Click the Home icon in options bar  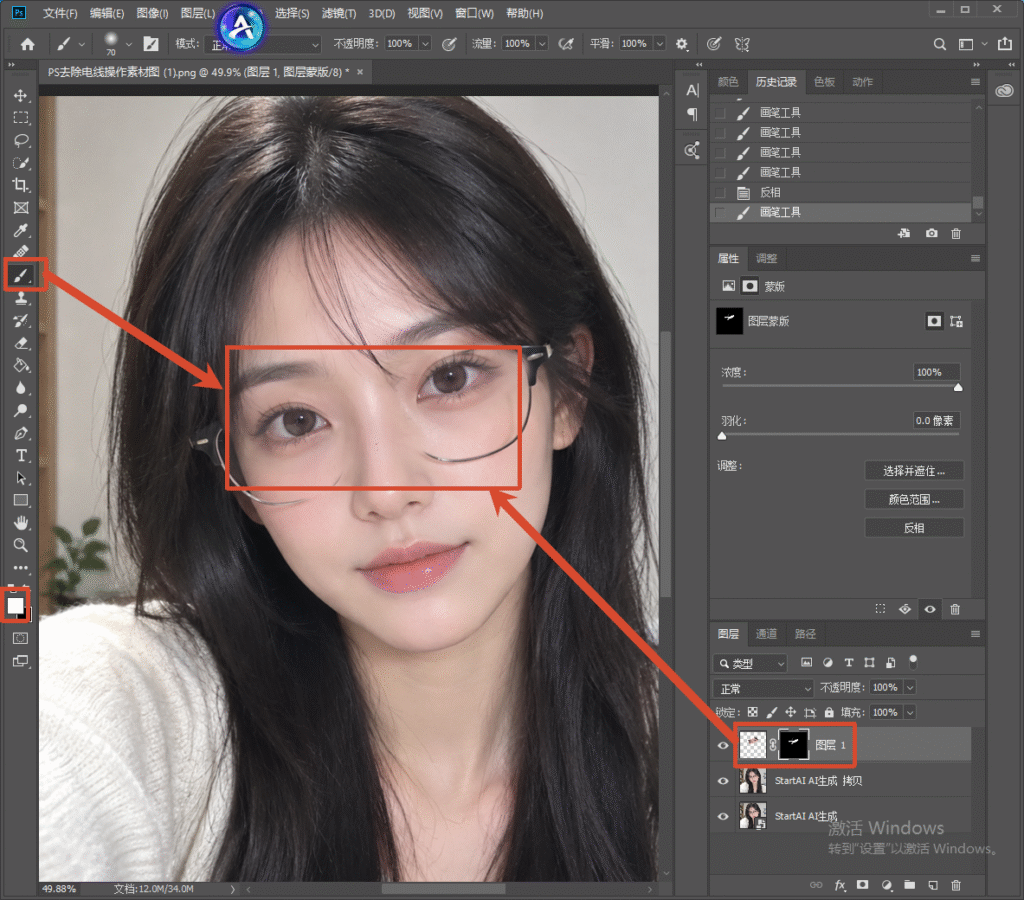[27, 44]
